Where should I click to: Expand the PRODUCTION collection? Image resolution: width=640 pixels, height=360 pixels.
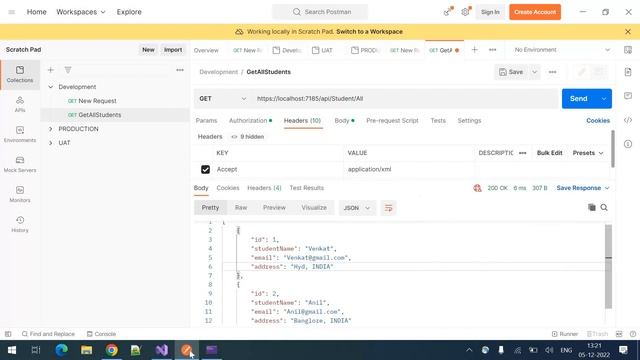[x=51, y=129]
